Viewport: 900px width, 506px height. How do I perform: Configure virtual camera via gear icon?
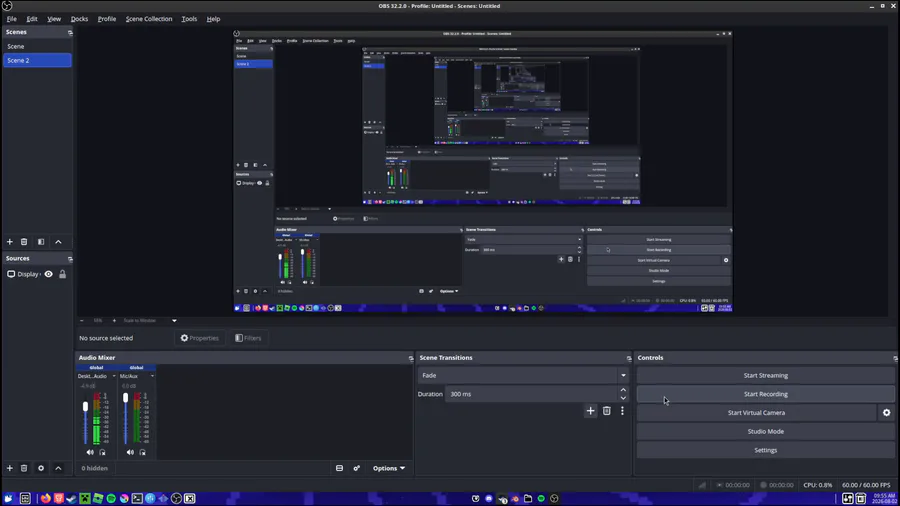click(x=886, y=412)
